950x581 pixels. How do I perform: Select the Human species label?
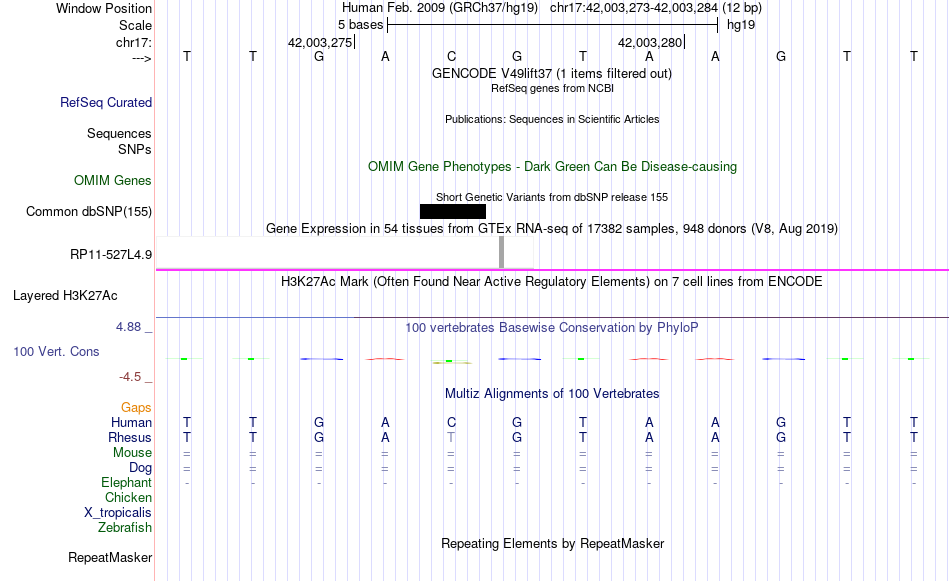click(131, 422)
